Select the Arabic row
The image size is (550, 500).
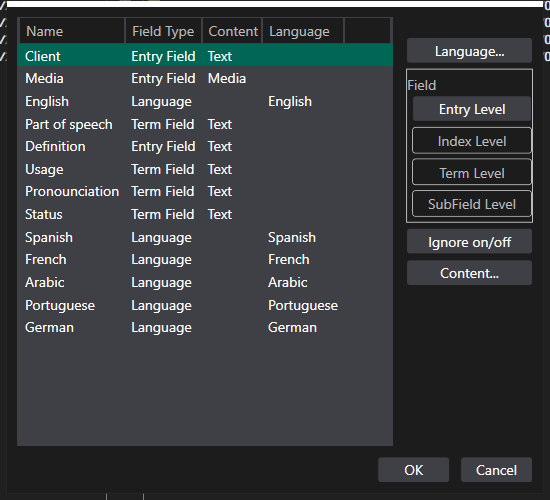point(205,282)
